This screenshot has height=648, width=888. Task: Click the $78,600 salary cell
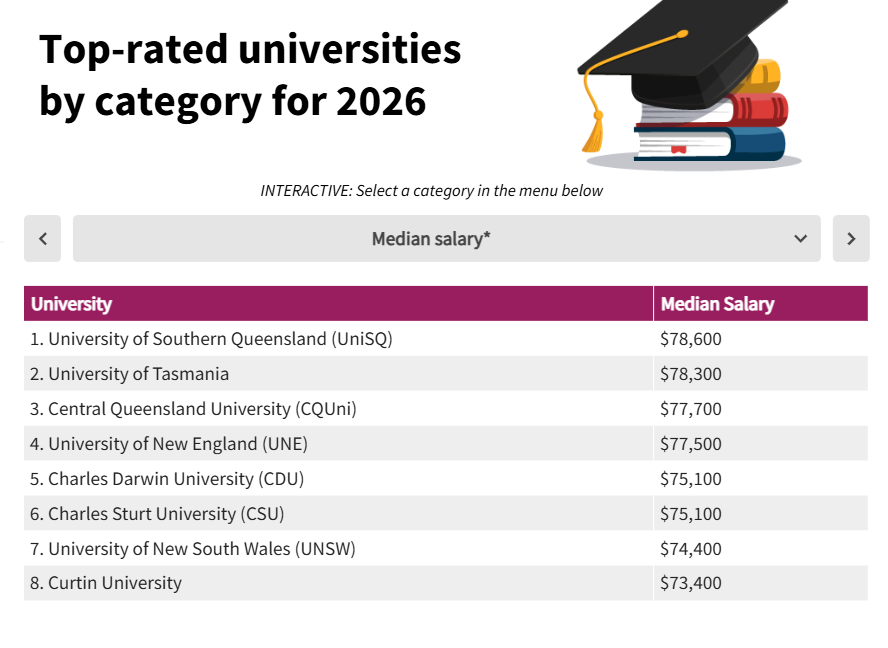click(691, 339)
